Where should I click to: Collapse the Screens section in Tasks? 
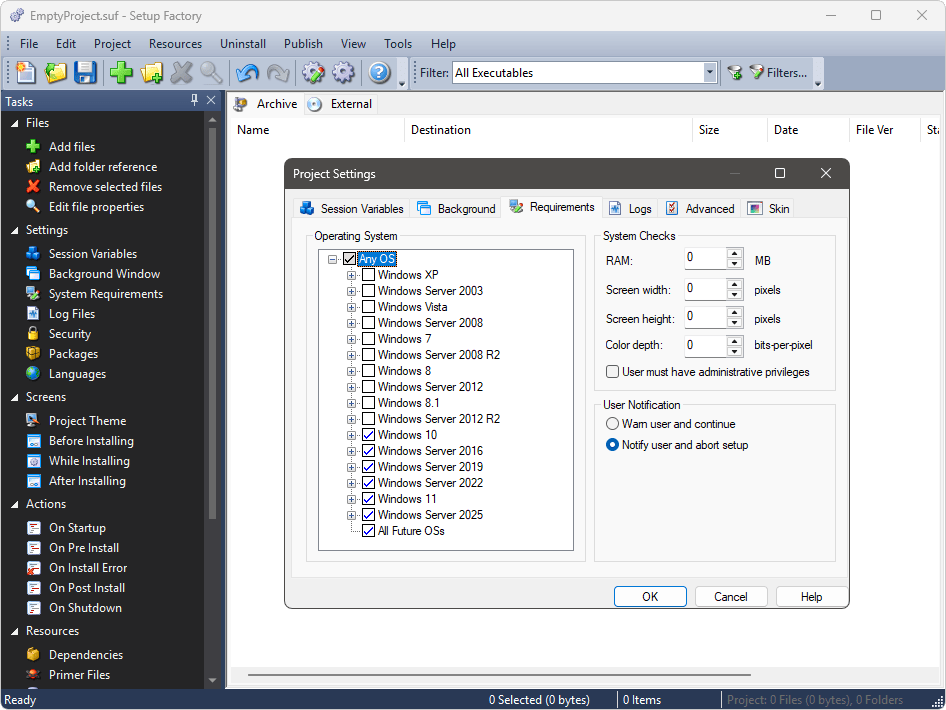[x=14, y=398]
